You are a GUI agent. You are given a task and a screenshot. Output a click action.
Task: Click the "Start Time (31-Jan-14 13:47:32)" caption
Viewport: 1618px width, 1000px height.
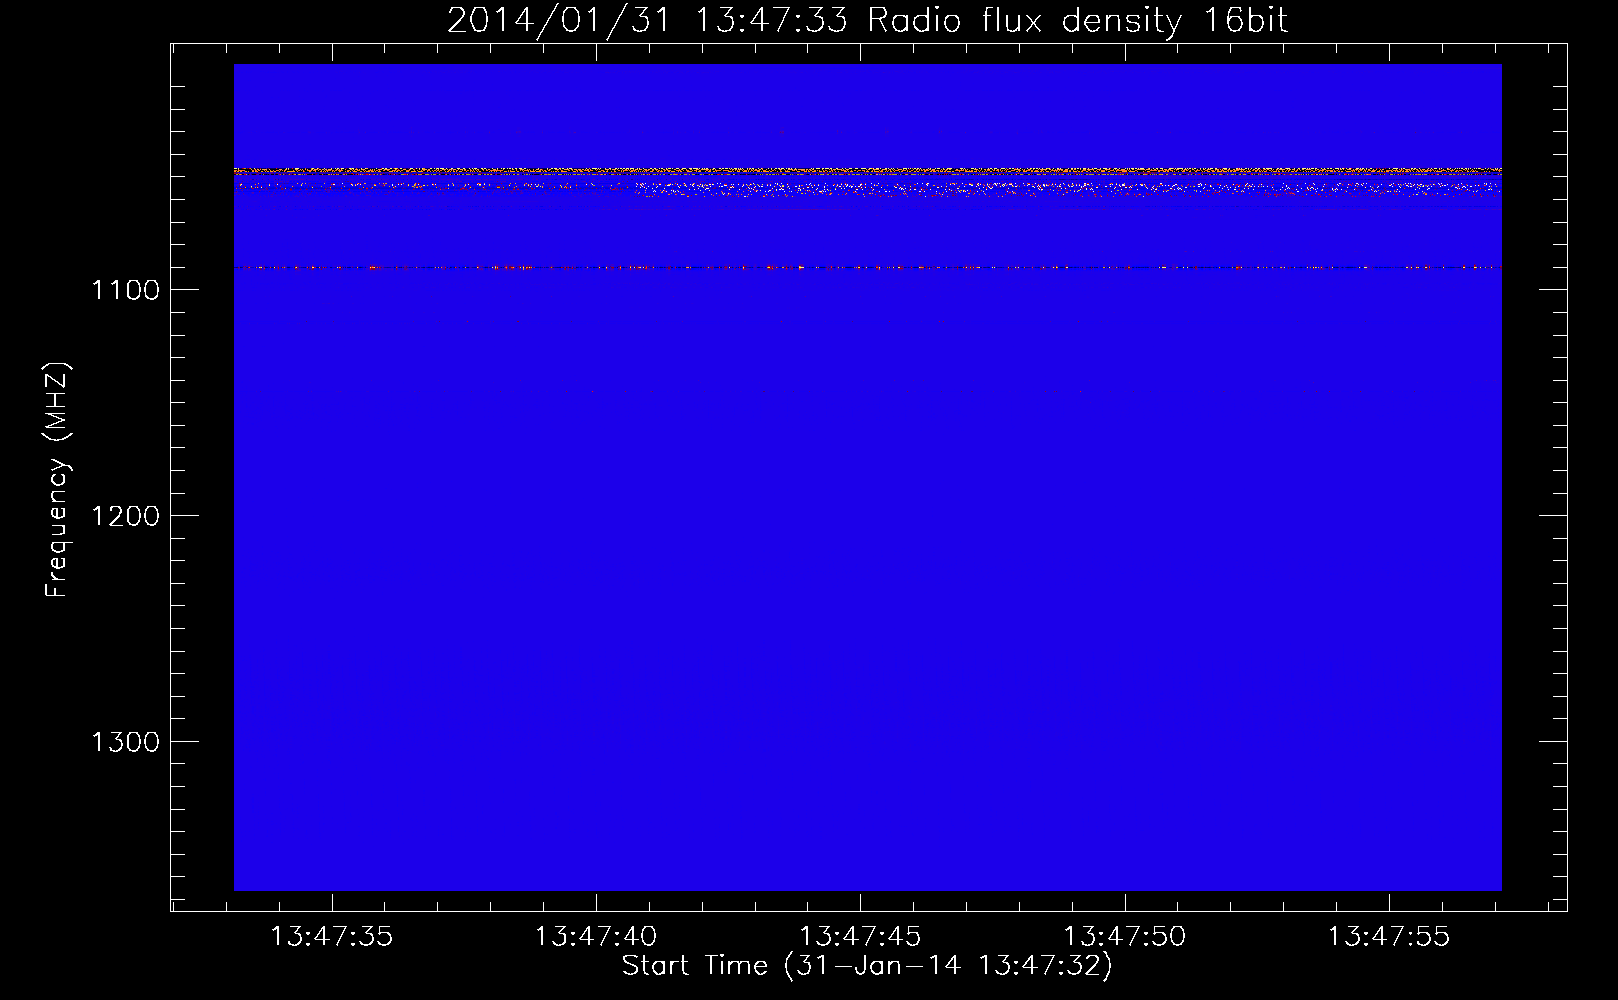(x=867, y=966)
